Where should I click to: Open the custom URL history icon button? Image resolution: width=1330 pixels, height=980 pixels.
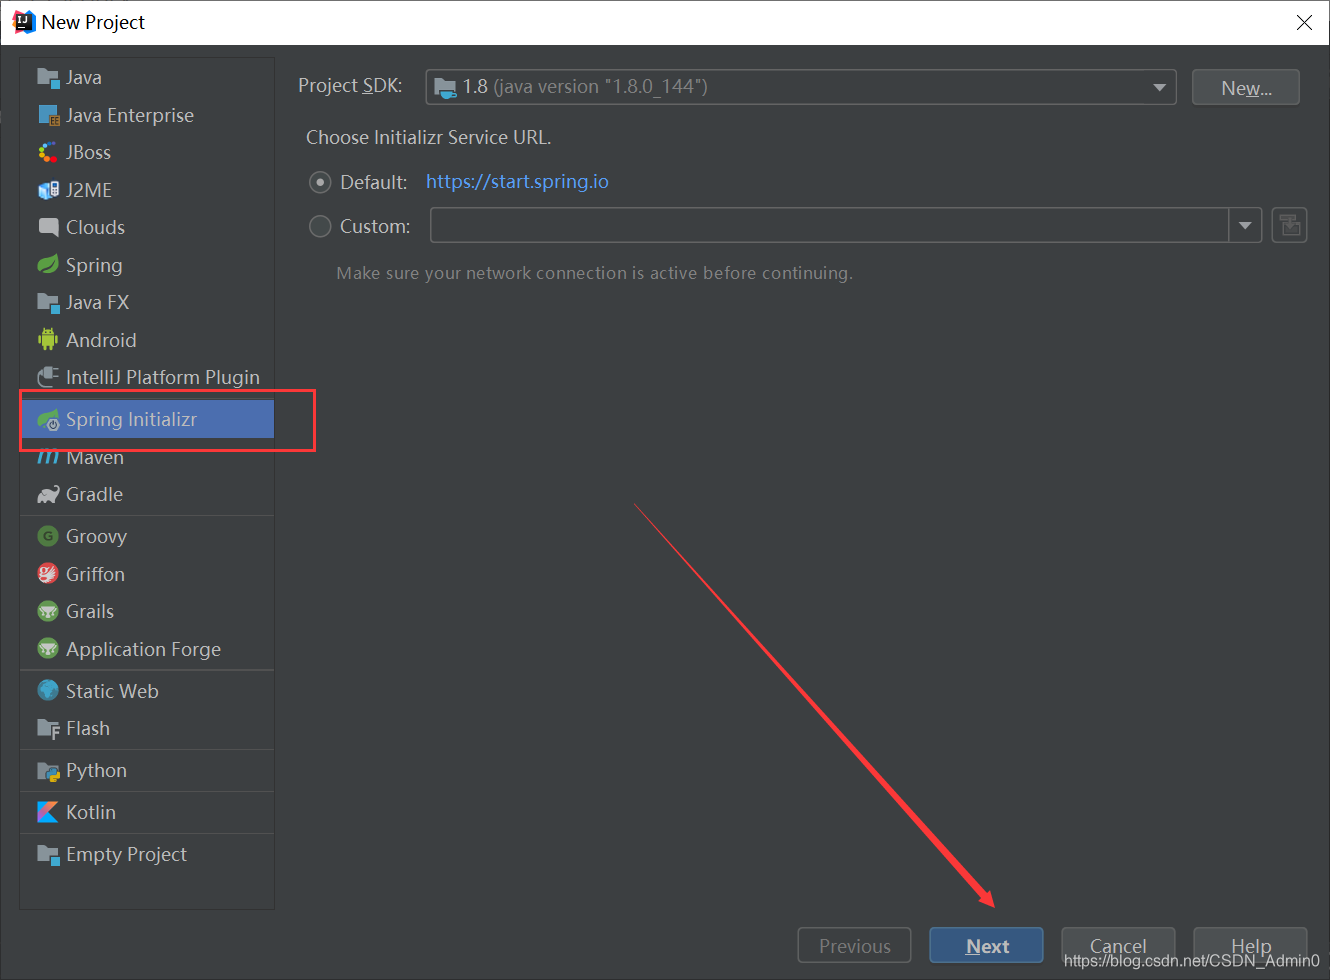point(1289,225)
